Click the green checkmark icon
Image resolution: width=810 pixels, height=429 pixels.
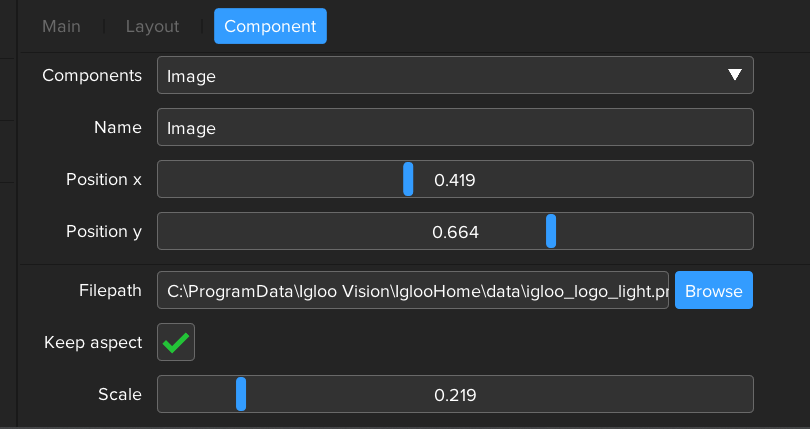pyautogui.click(x=176, y=342)
